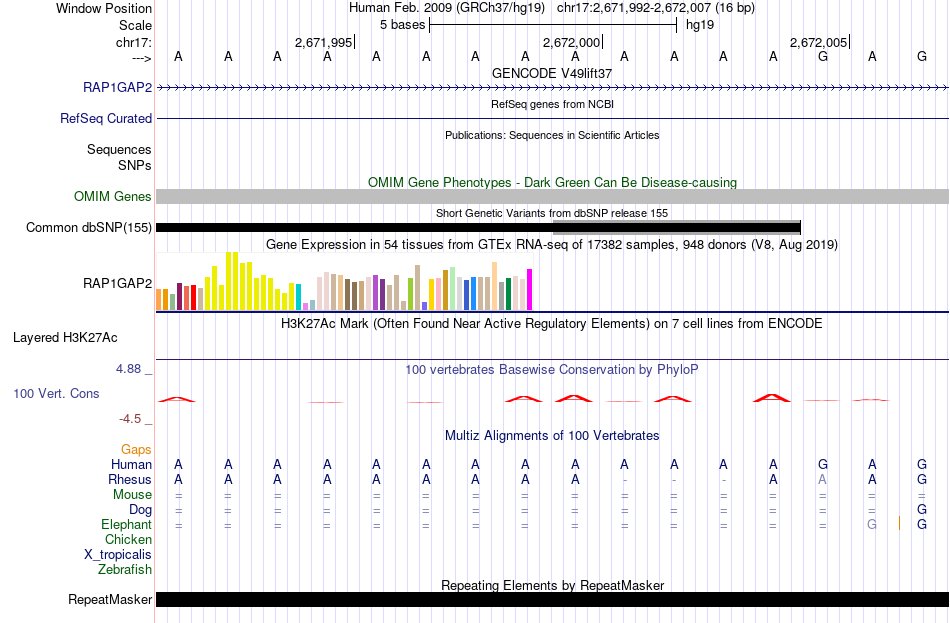The width and height of the screenshot is (950, 623).
Task: Click the Human species label
Action: 131,464
